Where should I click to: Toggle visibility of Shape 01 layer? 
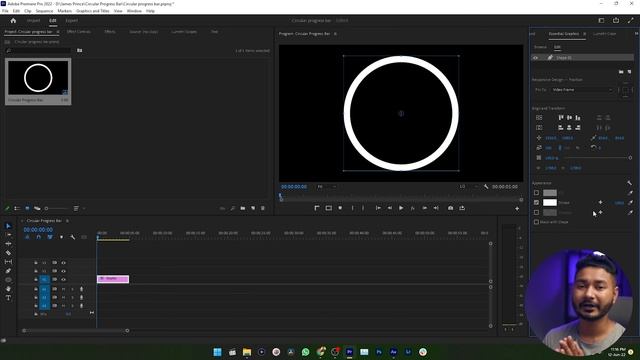tap(535, 58)
